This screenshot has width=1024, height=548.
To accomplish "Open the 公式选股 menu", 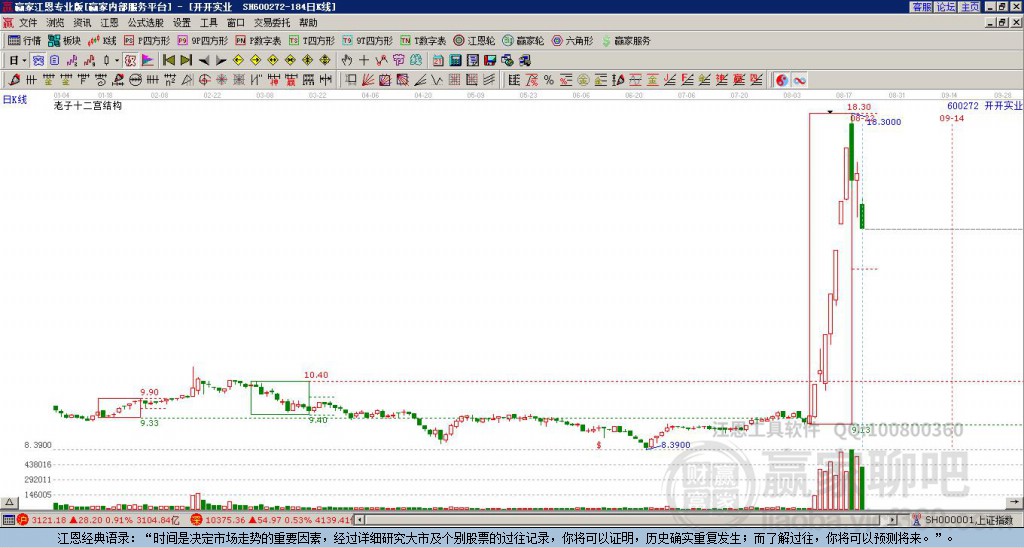I will click(x=146, y=21).
